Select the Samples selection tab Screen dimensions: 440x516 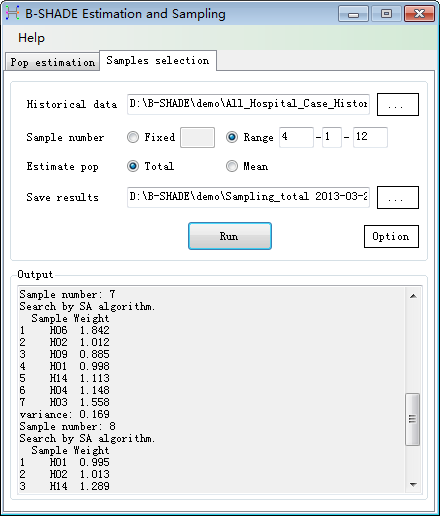point(158,61)
